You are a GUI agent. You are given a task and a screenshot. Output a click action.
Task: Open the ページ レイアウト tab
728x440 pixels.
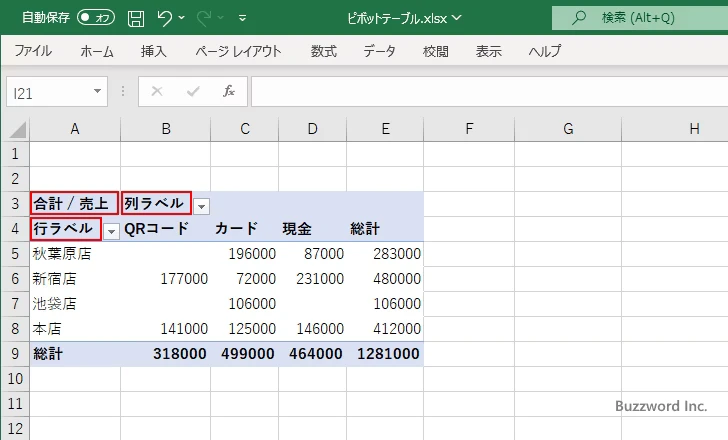(x=238, y=51)
